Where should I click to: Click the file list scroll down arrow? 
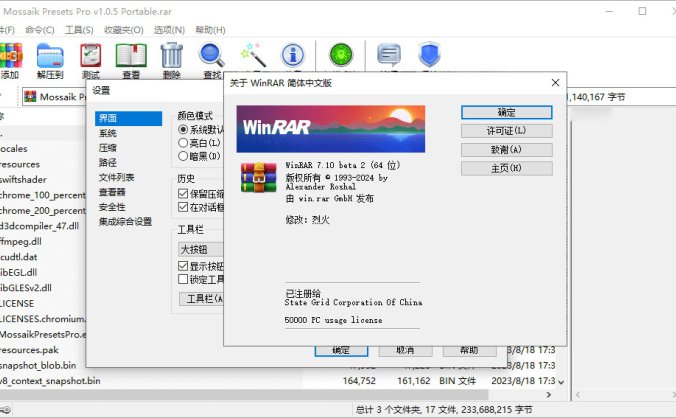click(x=561, y=382)
